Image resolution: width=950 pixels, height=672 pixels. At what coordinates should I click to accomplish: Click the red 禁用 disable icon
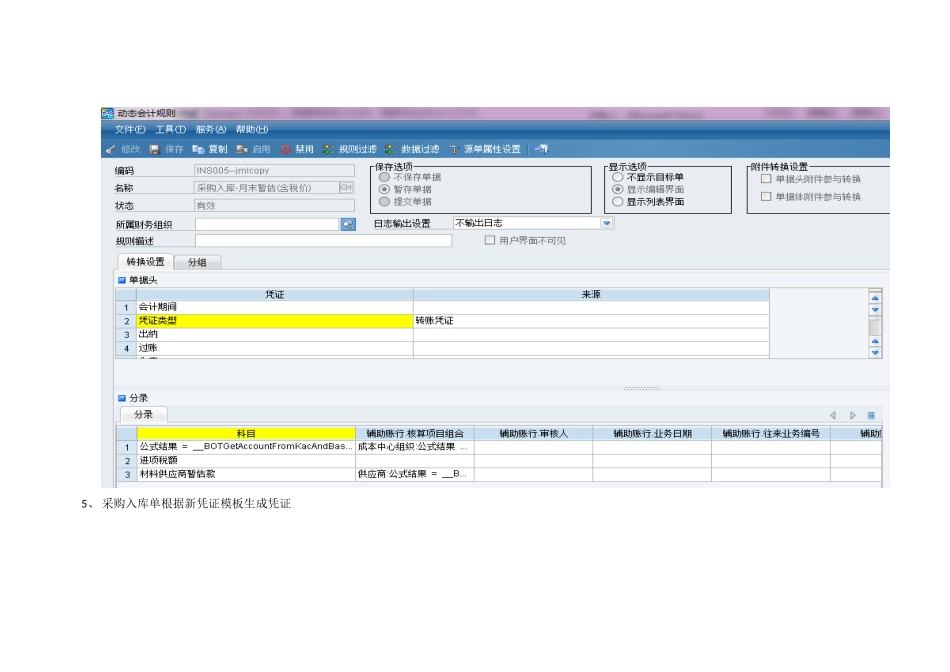tap(286, 149)
